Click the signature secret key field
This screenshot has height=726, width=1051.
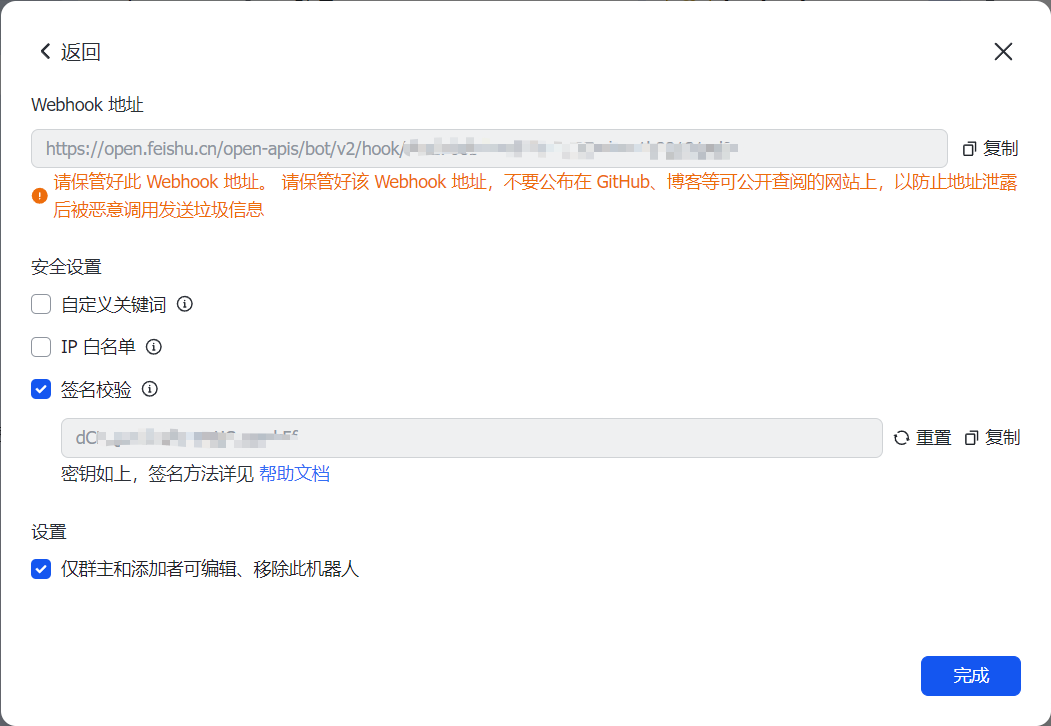472,438
